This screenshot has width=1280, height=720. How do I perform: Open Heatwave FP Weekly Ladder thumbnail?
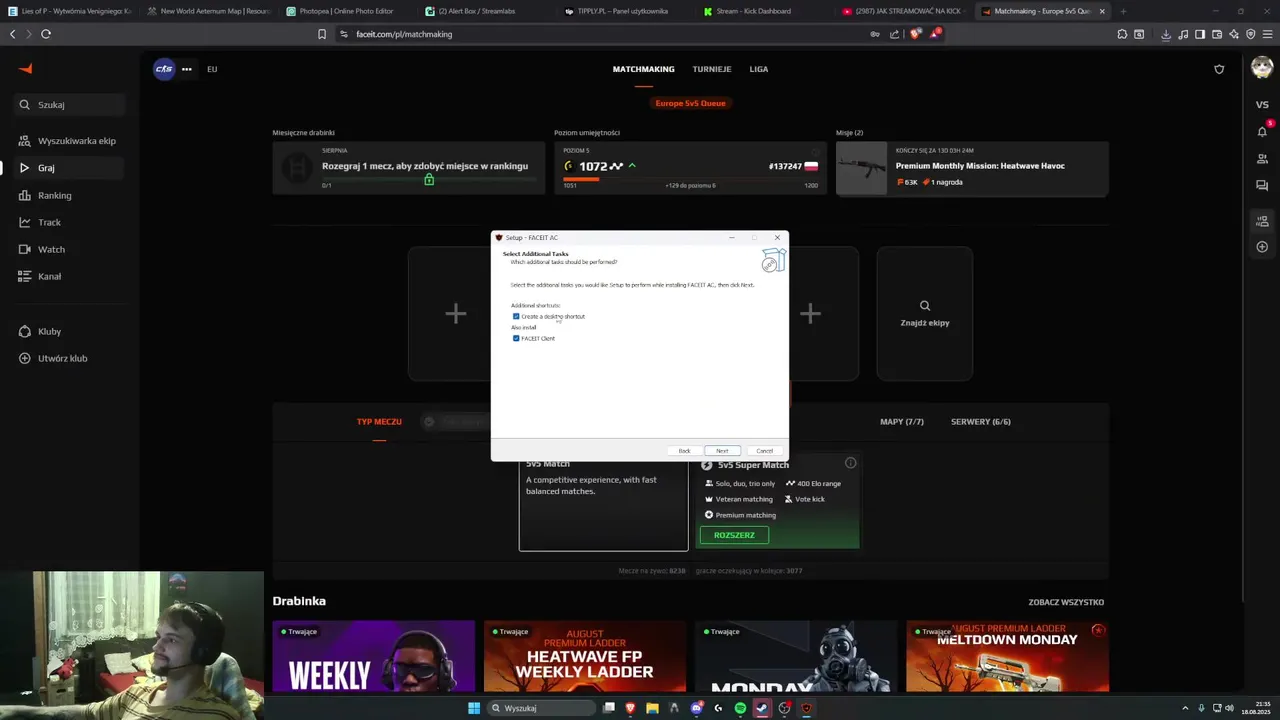point(585,657)
